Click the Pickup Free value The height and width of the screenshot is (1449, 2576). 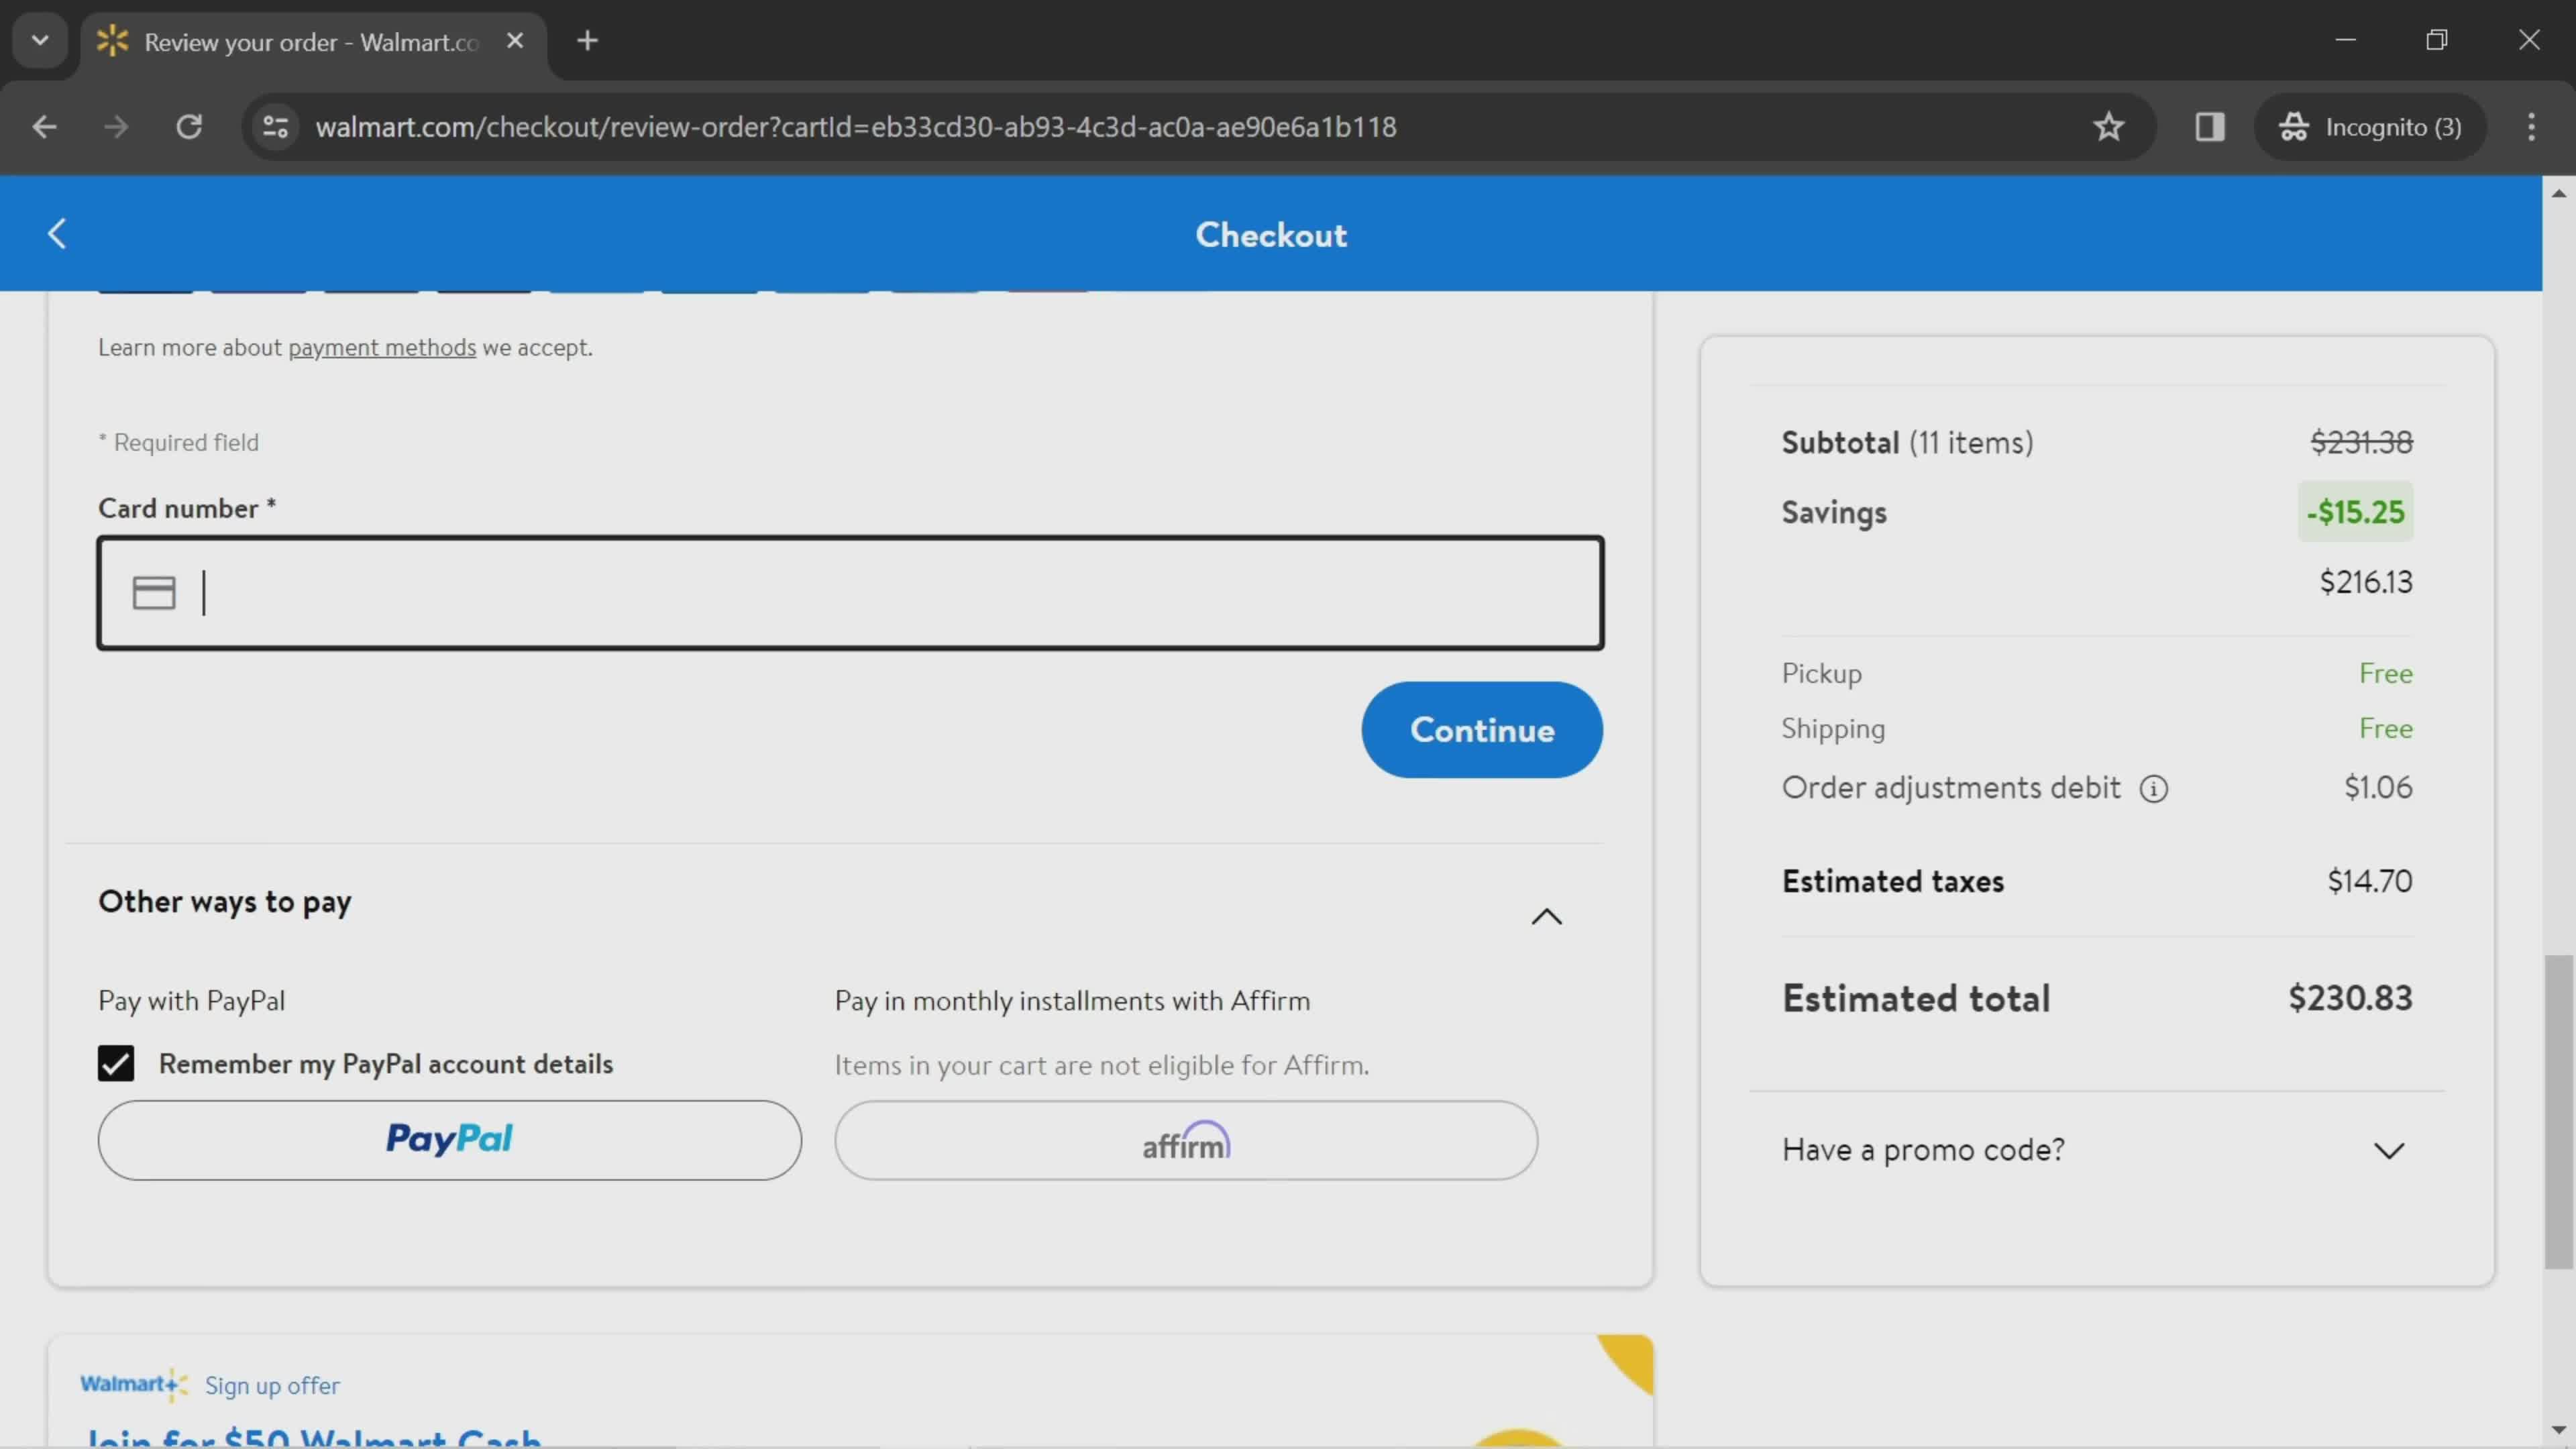pyautogui.click(x=2385, y=673)
